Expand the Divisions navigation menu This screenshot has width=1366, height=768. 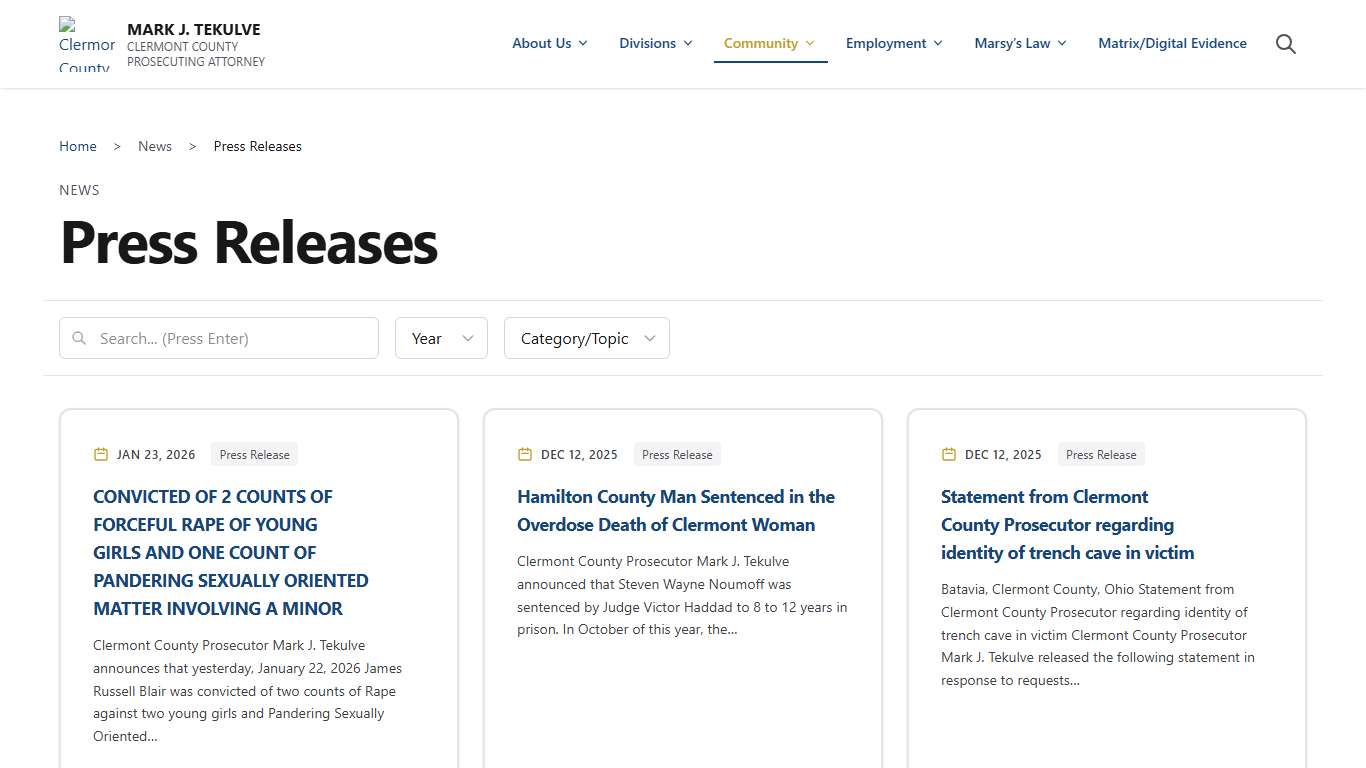(x=655, y=43)
